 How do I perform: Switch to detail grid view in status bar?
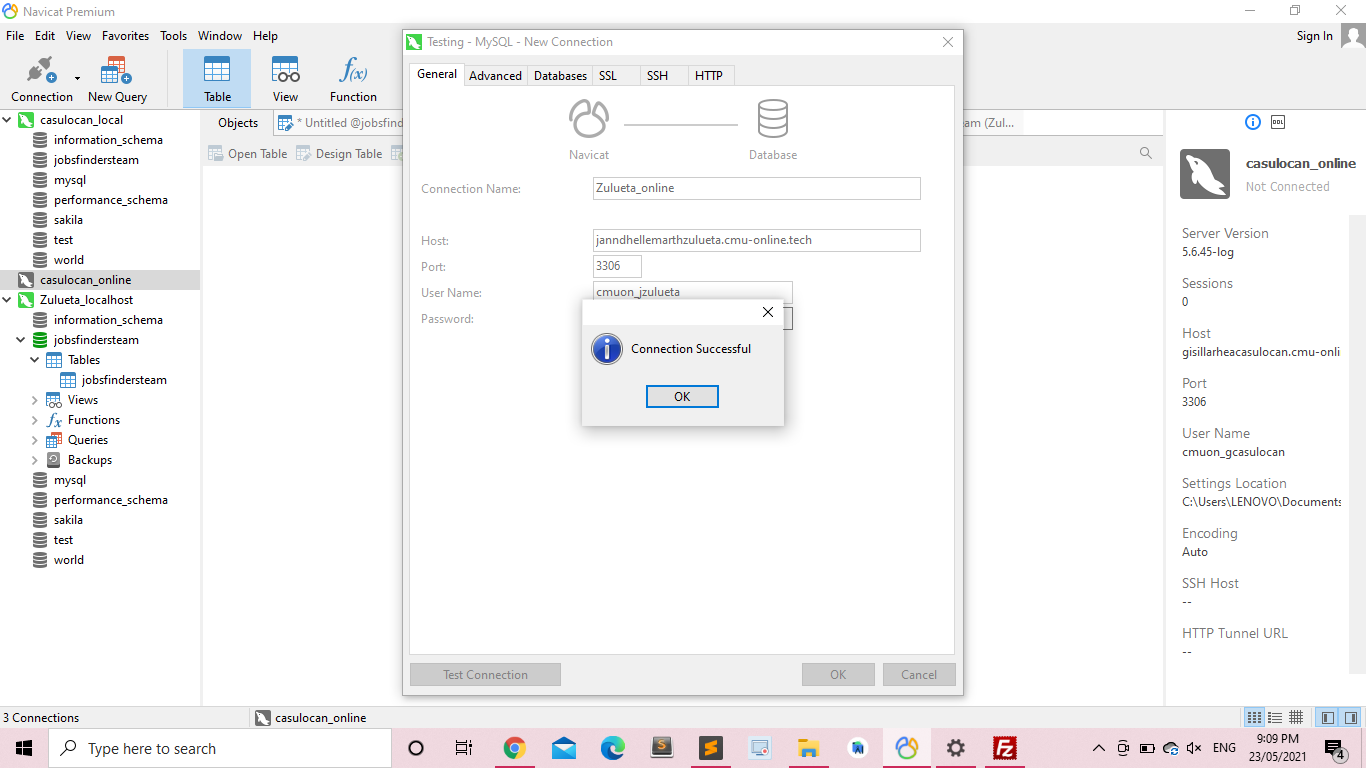coord(1296,717)
